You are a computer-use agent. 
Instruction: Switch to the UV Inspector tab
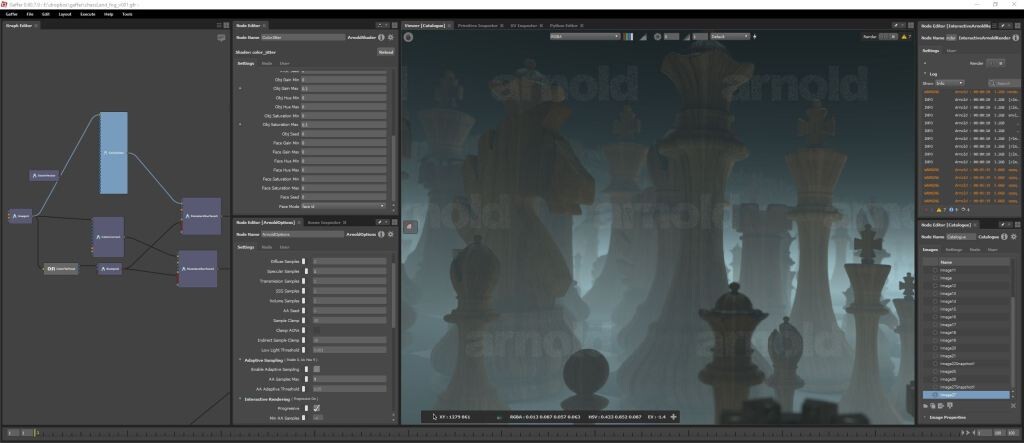point(523,25)
